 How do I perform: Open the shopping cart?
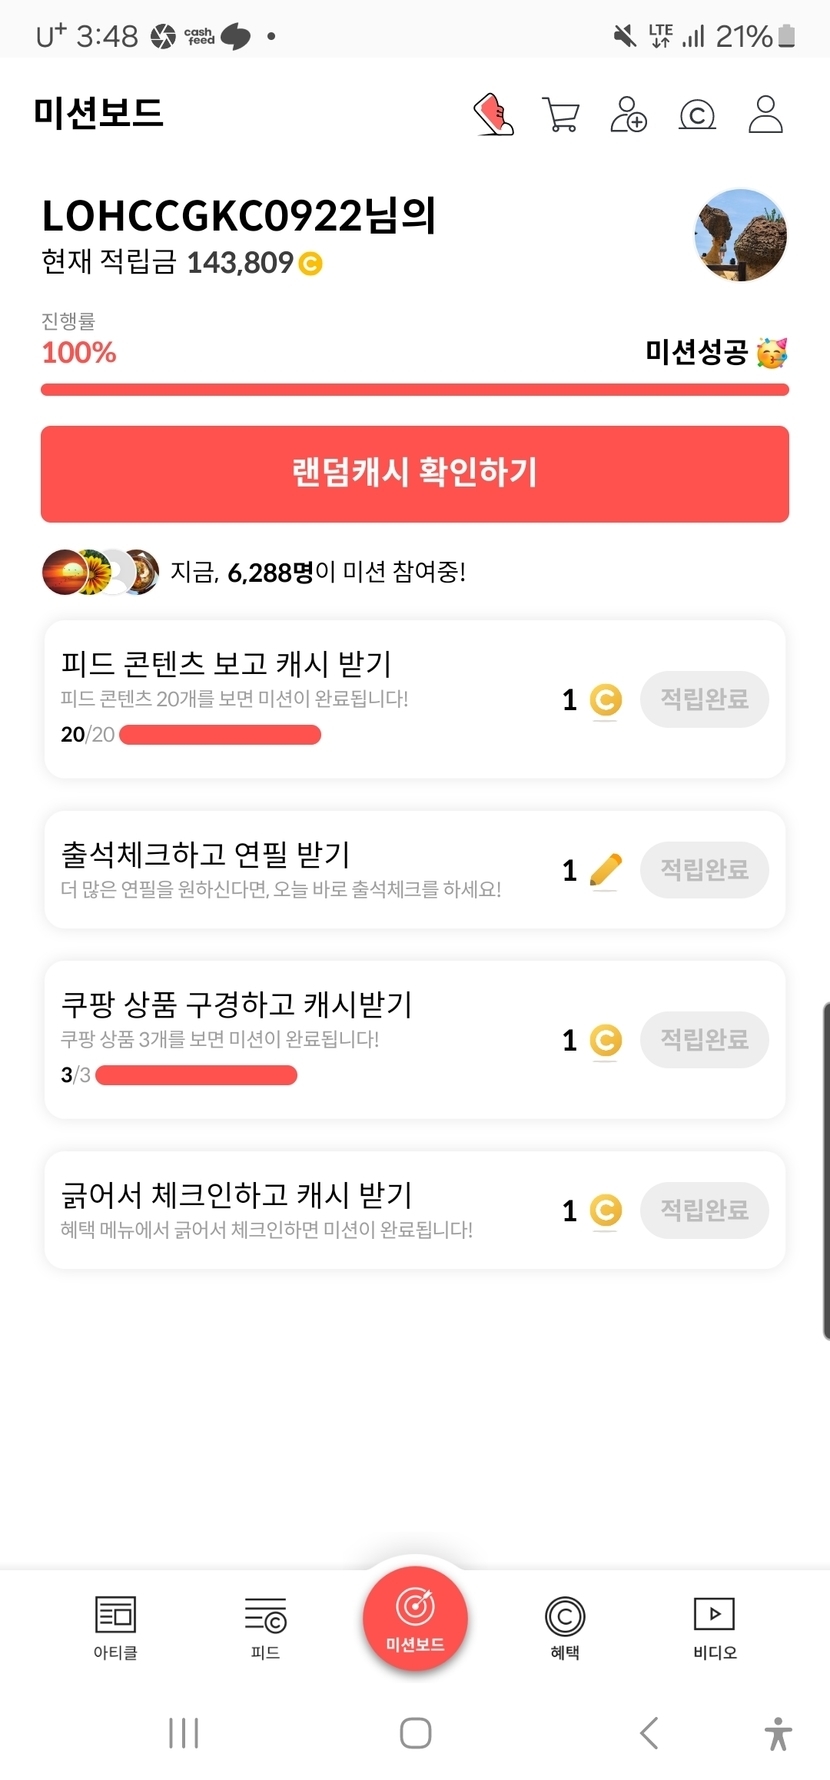tap(561, 115)
